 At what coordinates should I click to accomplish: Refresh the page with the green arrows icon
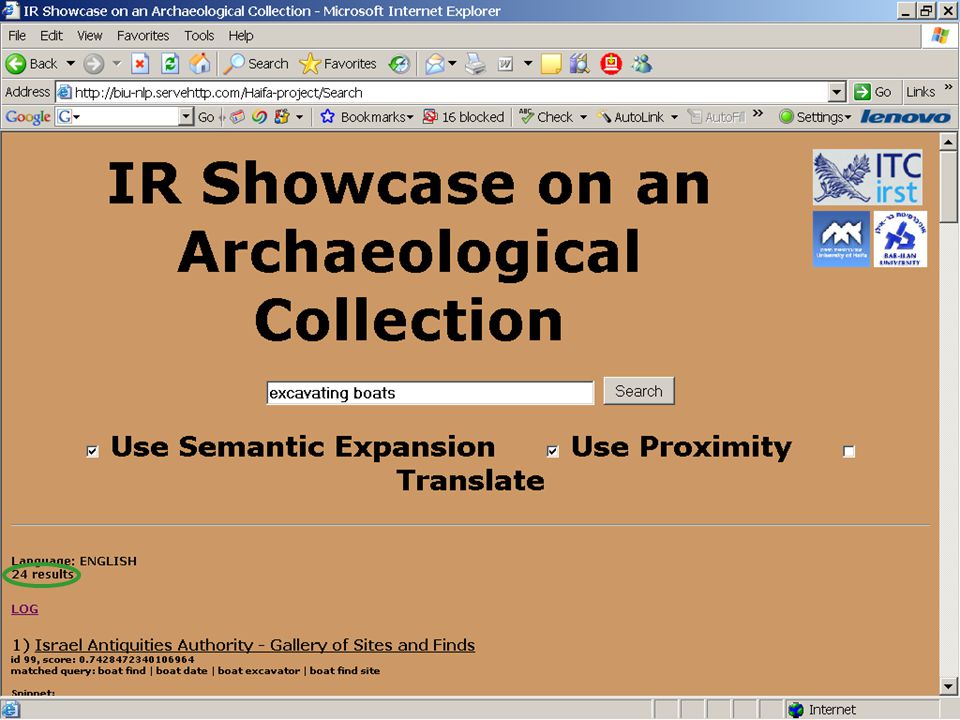(170, 64)
